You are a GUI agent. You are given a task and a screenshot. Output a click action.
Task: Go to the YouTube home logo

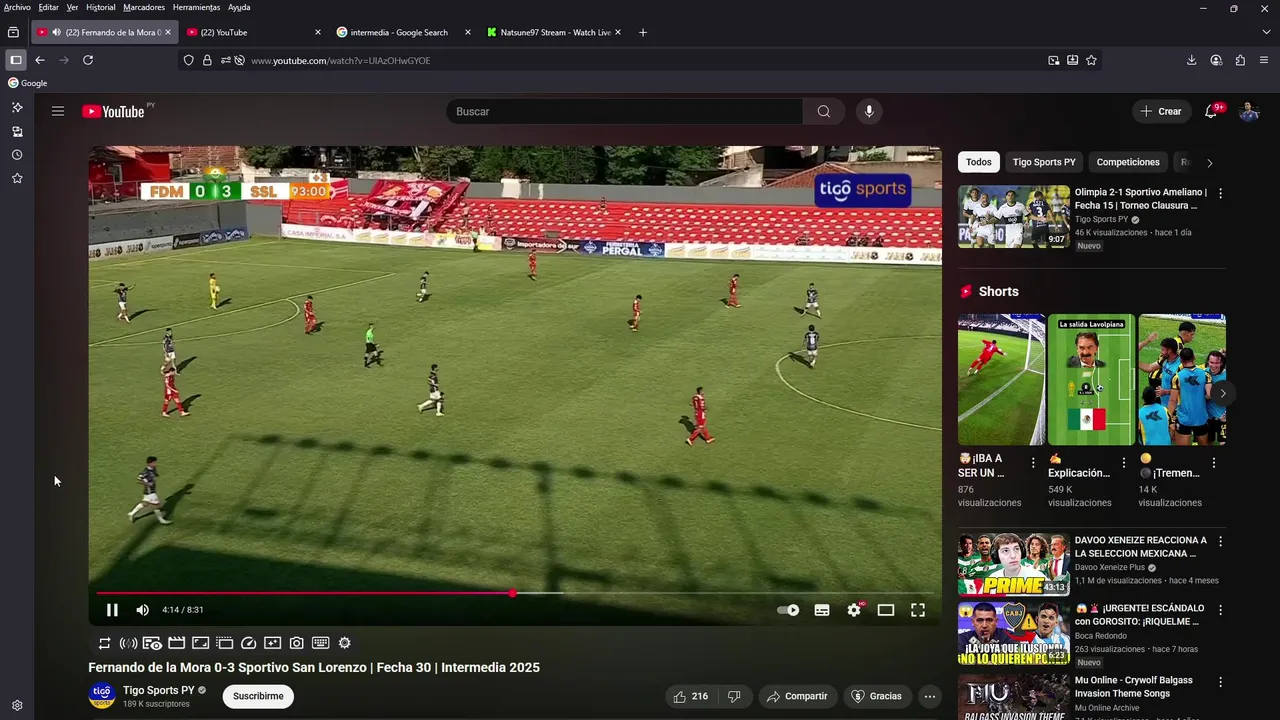click(114, 111)
